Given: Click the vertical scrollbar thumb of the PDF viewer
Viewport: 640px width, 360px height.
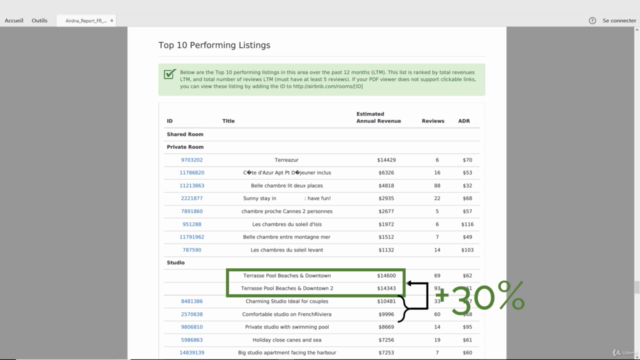Looking at the screenshot, I should (x=637, y=287).
